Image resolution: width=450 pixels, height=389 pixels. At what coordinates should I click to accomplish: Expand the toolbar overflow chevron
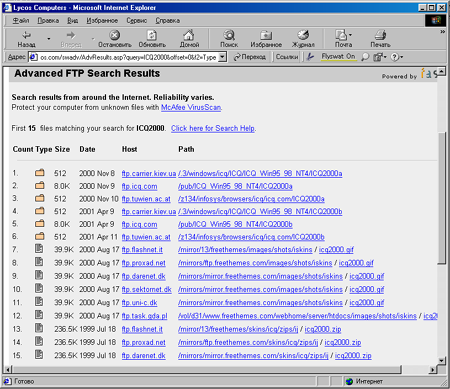(x=442, y=32)
